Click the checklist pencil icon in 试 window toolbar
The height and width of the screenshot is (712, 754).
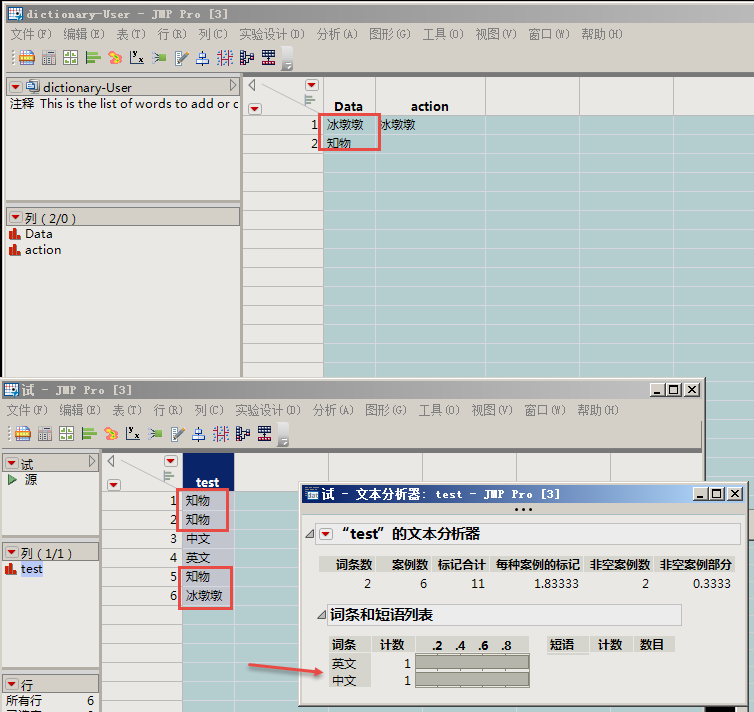[177, 434]
